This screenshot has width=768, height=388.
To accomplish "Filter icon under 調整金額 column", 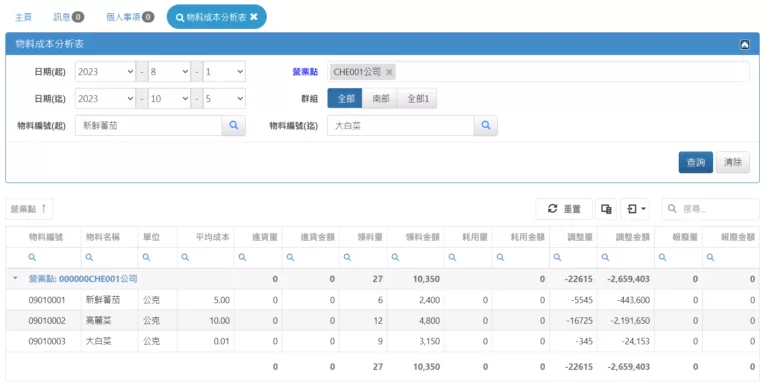I will point(605,257).
